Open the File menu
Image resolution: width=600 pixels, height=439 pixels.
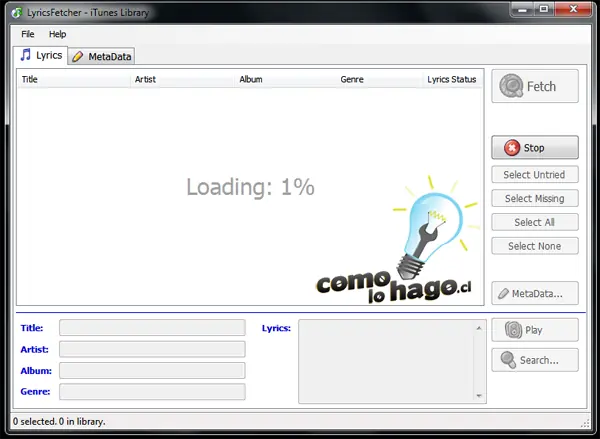(x=28, y=34)
